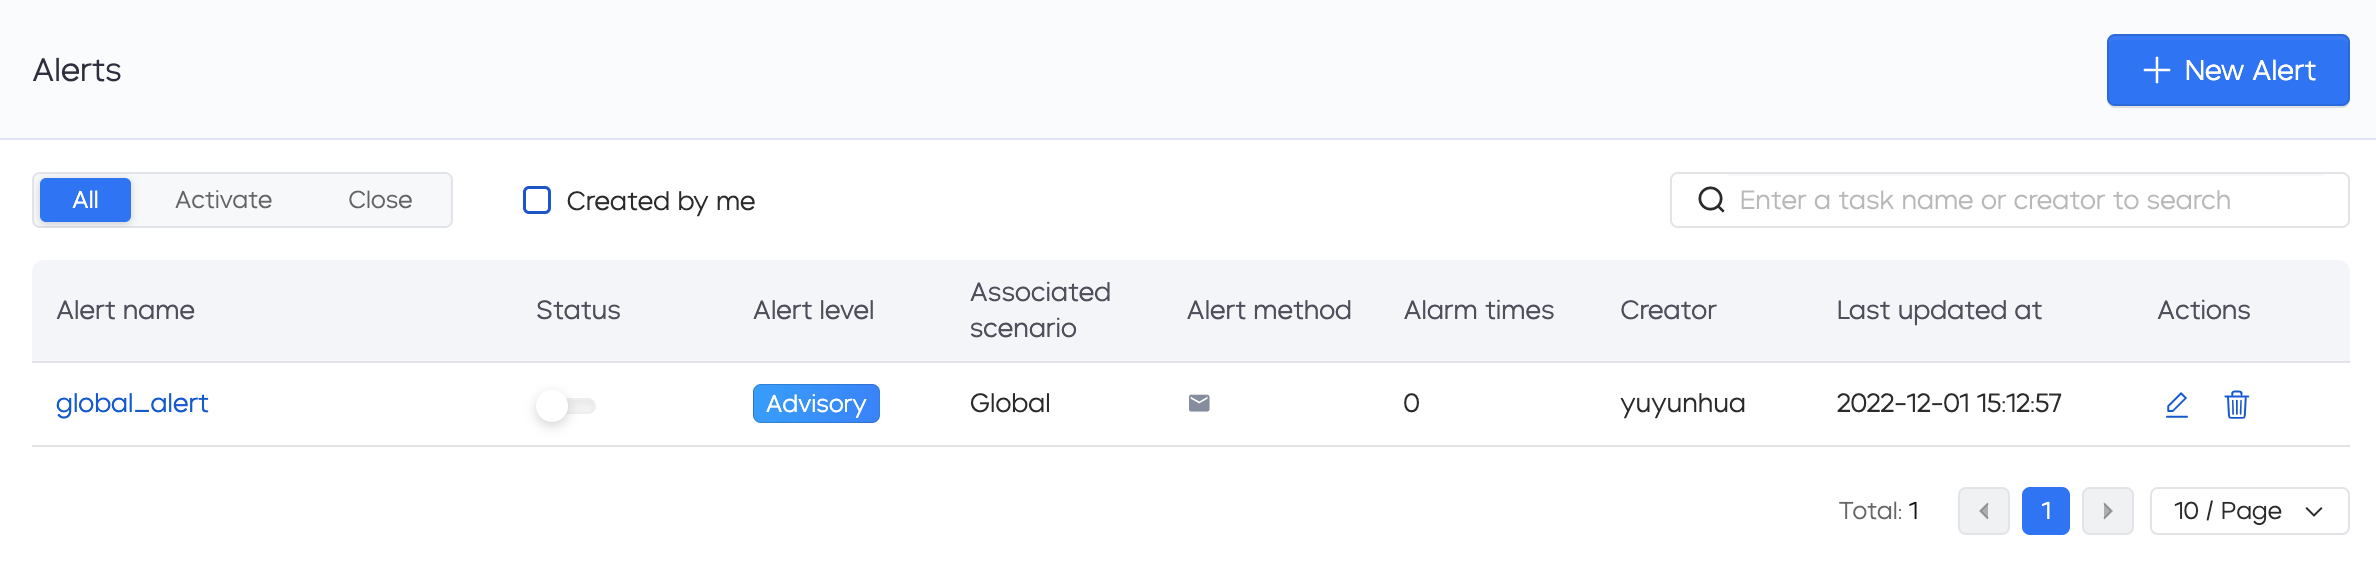Switch to the Close filter tab
Viewport: 2376px width, 562px height.
coord(380,200)
